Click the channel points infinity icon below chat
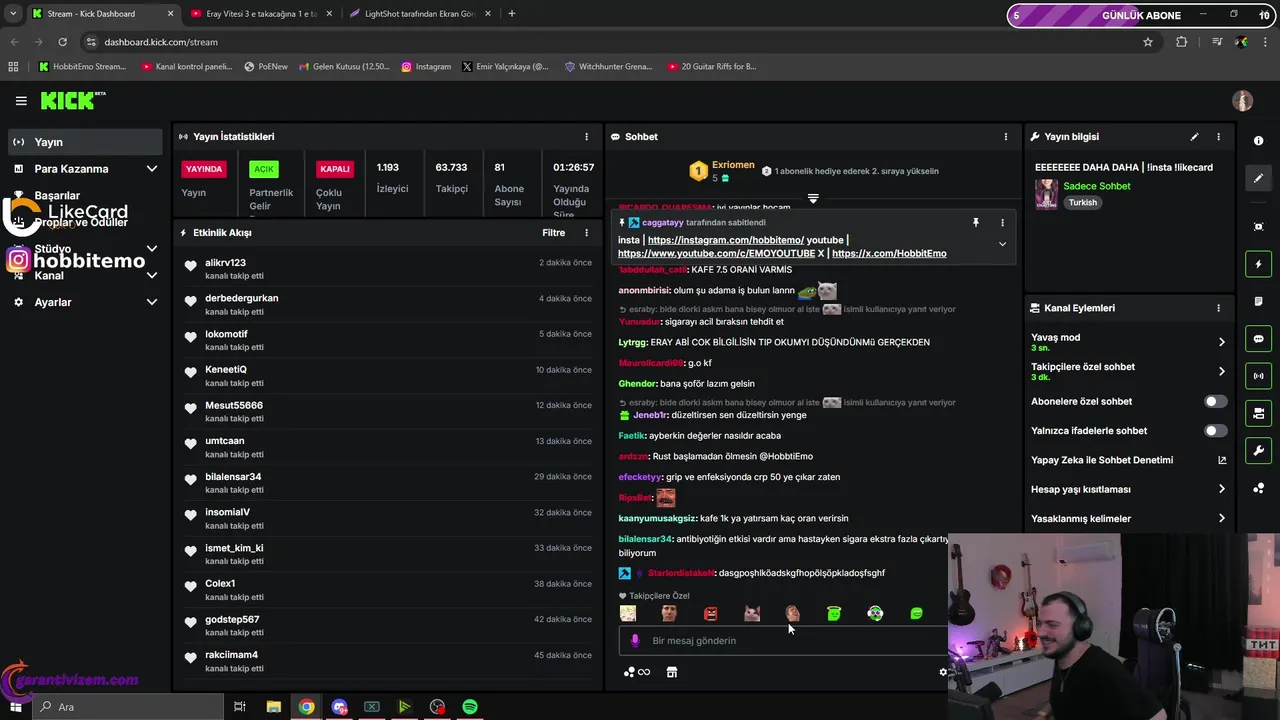This screenshot has height=720, width=1280. (637, 672)
